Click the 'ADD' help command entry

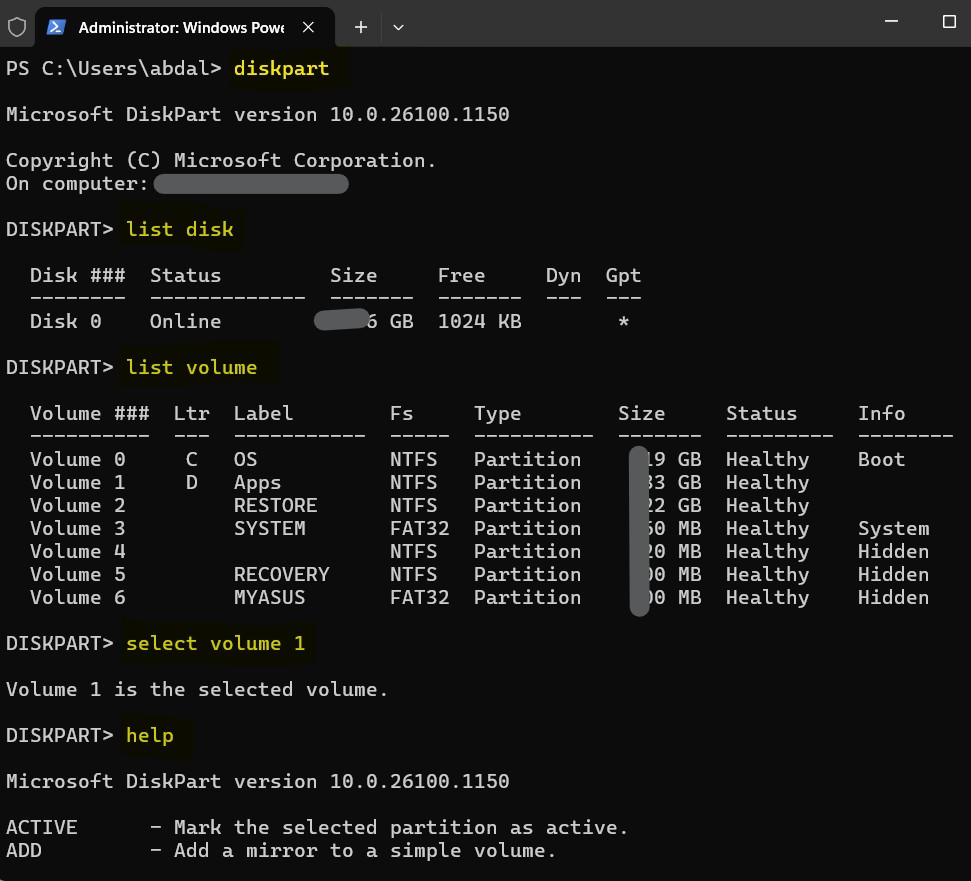24,850
